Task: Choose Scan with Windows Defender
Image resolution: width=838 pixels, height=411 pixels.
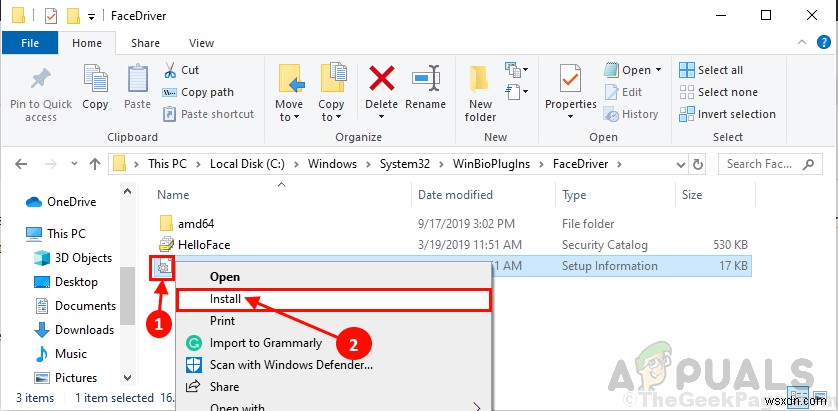Action: 333,365
